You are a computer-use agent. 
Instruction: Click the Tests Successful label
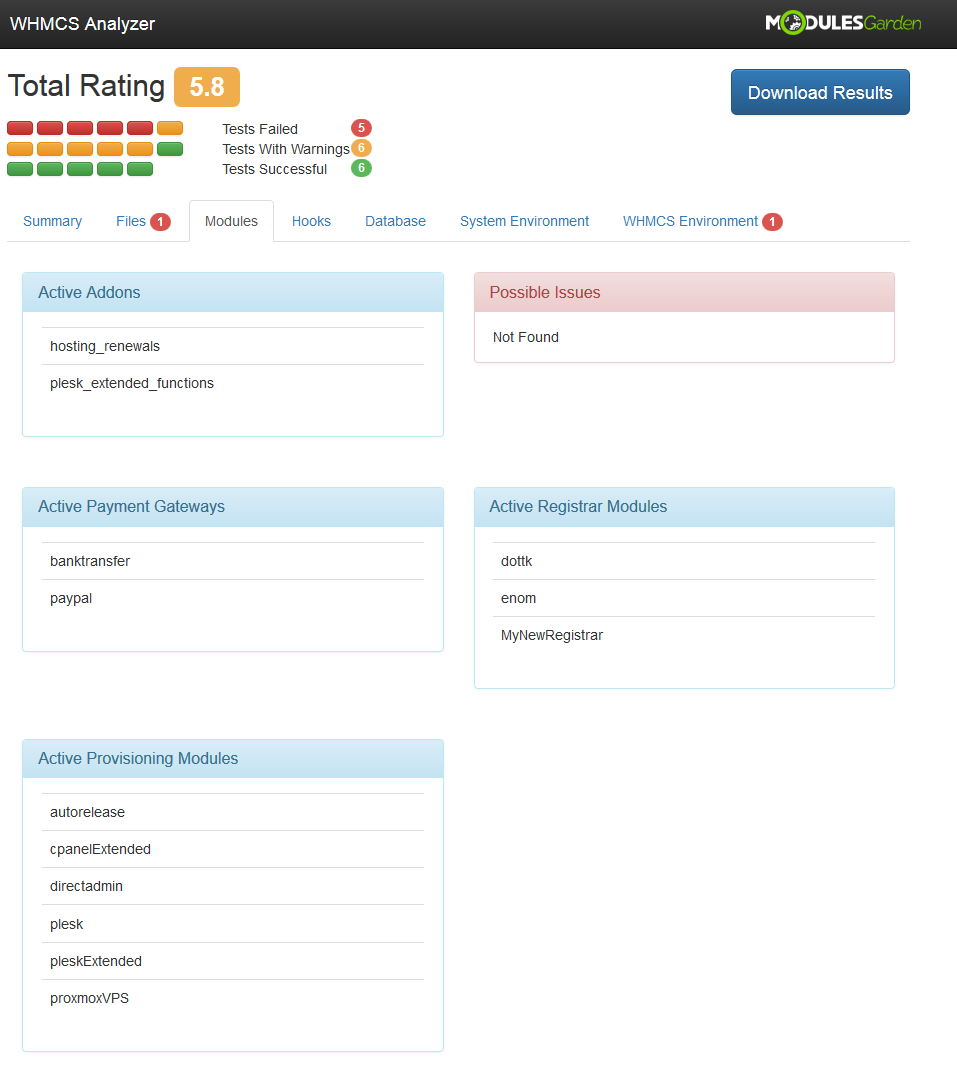pyautogui.click(x=274, y=169)
